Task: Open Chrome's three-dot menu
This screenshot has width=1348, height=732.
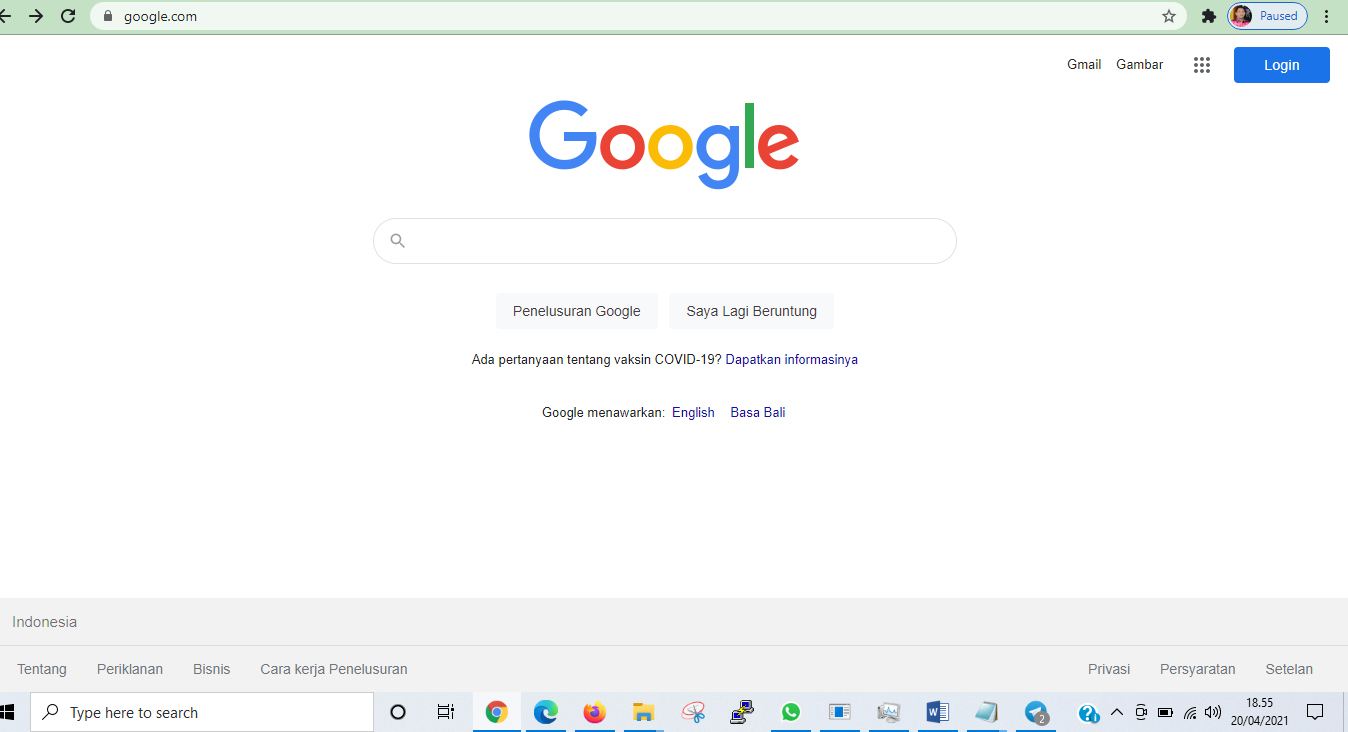Action: [x=1325, y=16]
